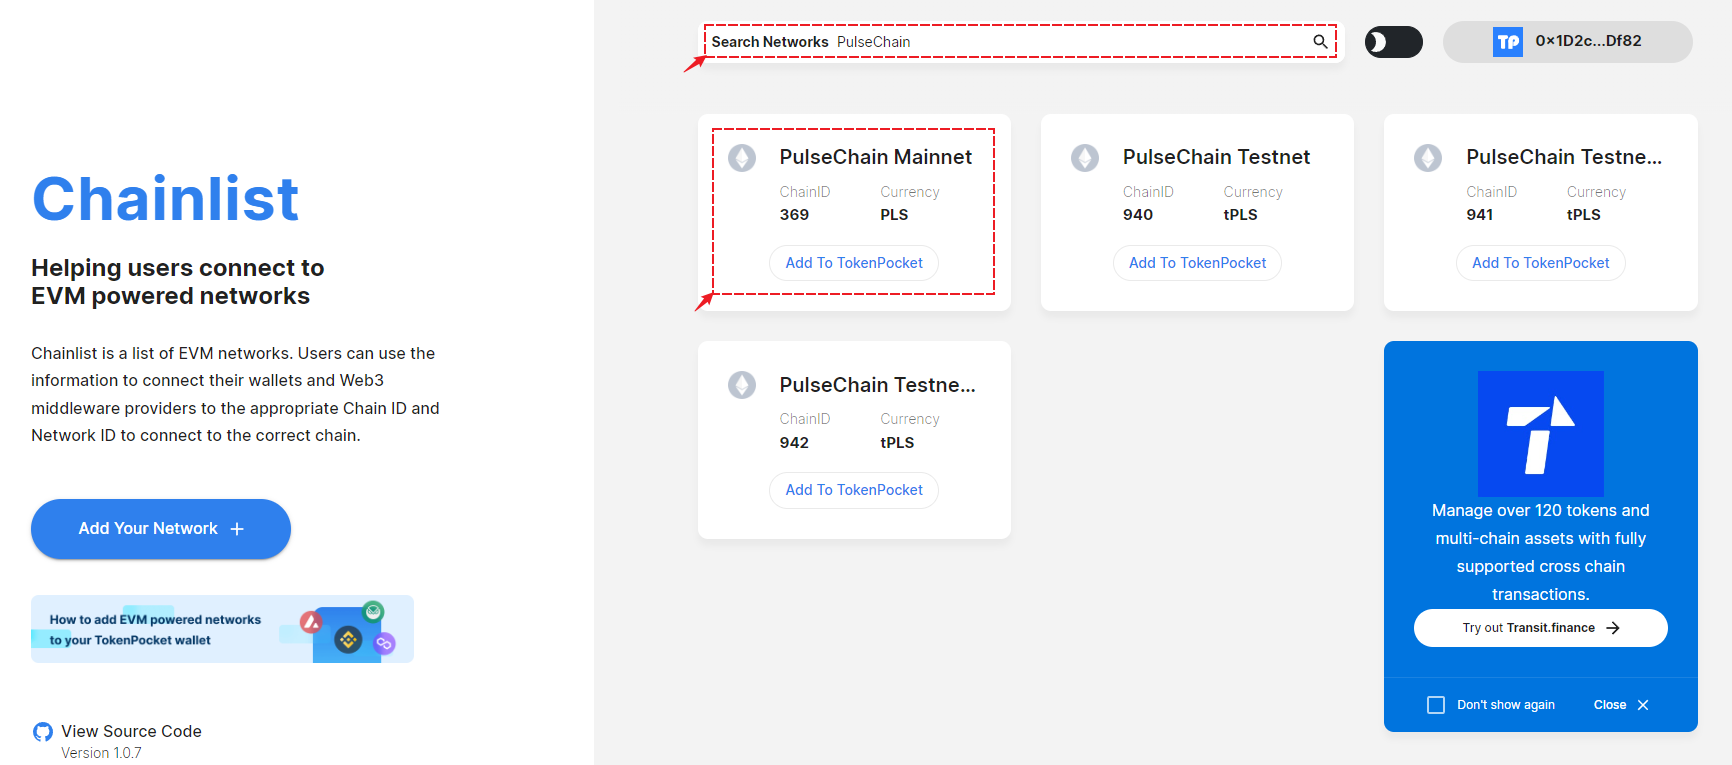1732x765 pixels.
Task: Click the Transit finance logo image
Action: pyautogui.click(x=1541, y=434)
